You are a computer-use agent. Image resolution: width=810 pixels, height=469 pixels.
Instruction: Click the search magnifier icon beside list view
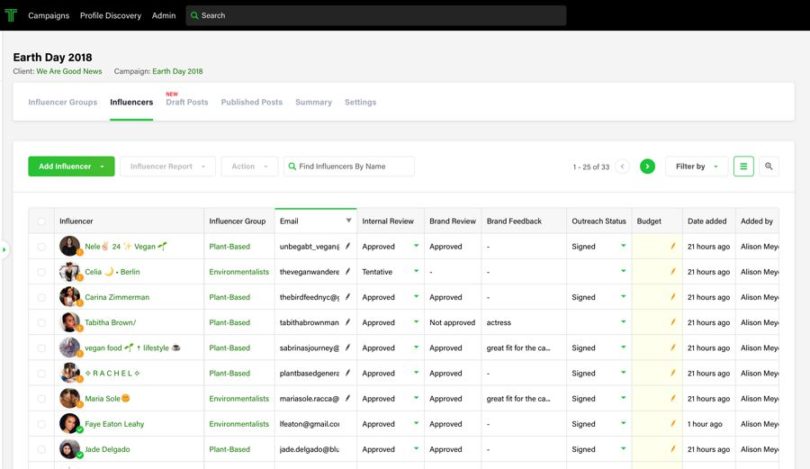[768, 167]
